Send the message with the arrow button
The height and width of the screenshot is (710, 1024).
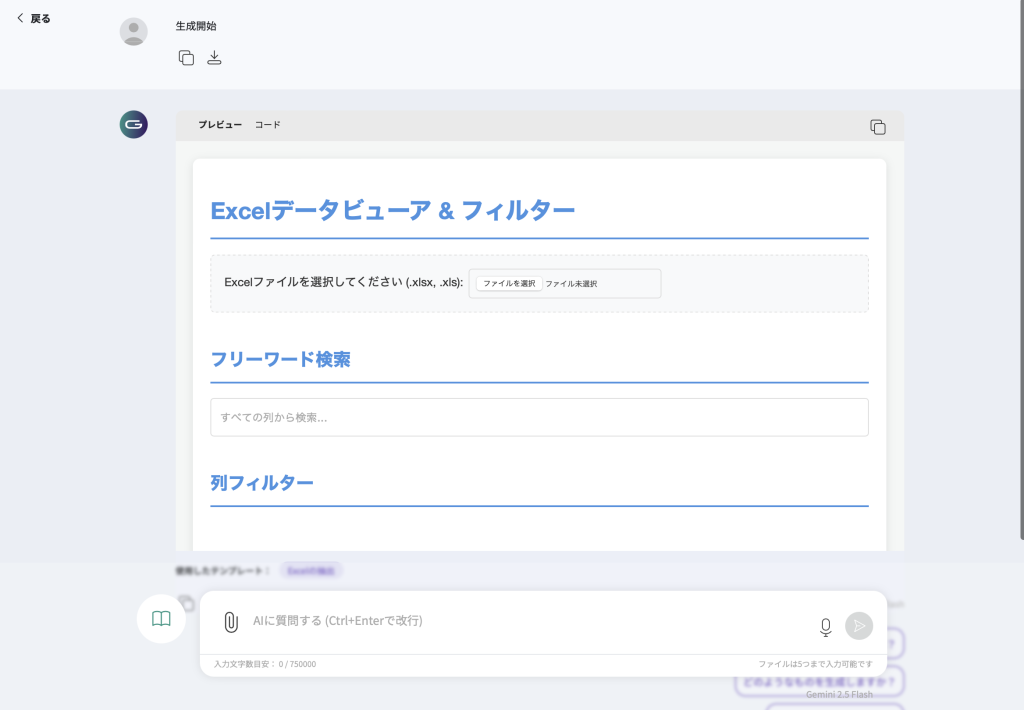coord(858,626)
